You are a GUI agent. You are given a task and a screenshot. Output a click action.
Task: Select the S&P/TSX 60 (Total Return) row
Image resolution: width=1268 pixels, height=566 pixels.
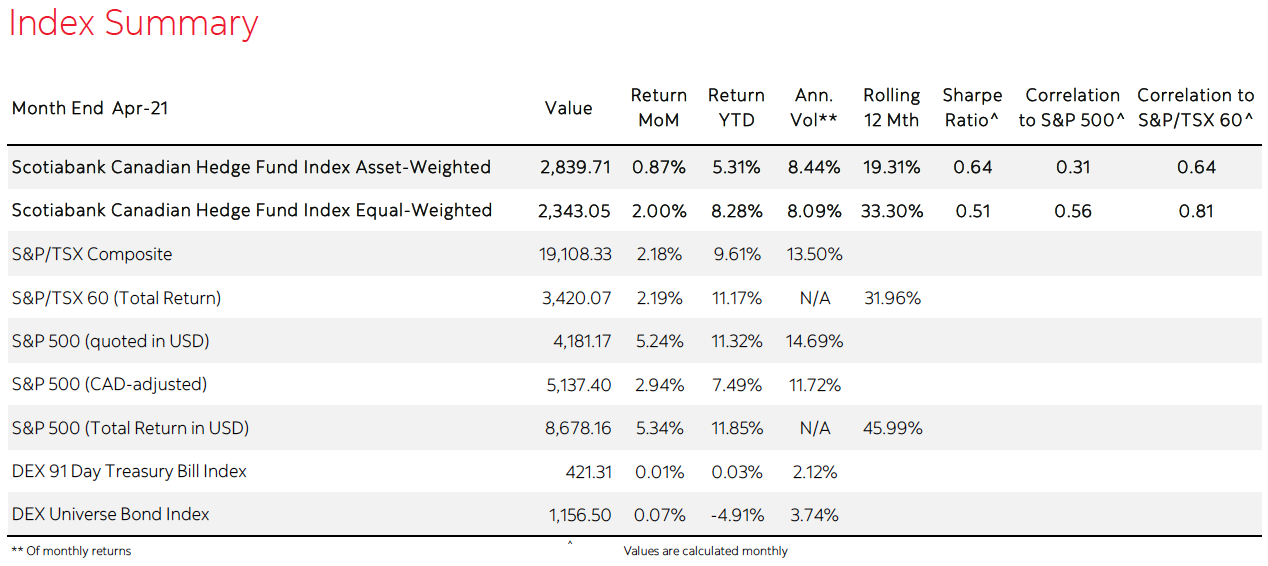116,297
